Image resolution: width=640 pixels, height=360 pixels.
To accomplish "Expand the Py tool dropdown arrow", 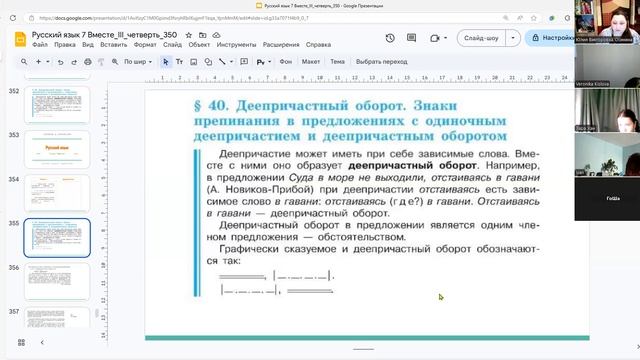I will pyautogui.click(x=270, y=62).
